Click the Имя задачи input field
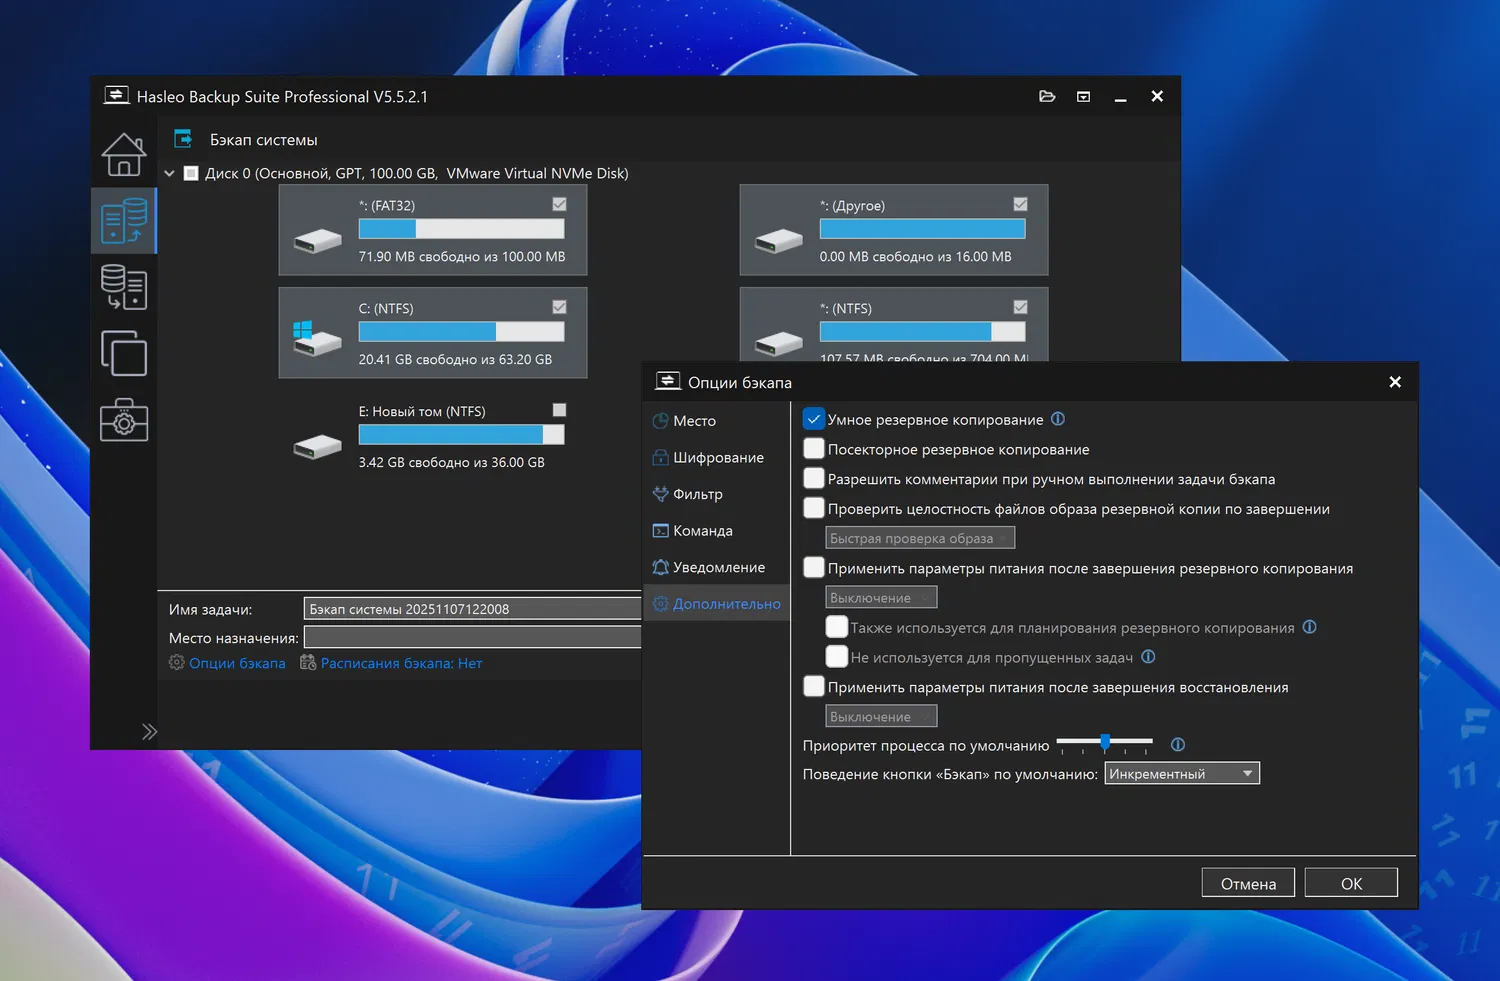The image size is (1500, 981). click(x=472, y=609)
